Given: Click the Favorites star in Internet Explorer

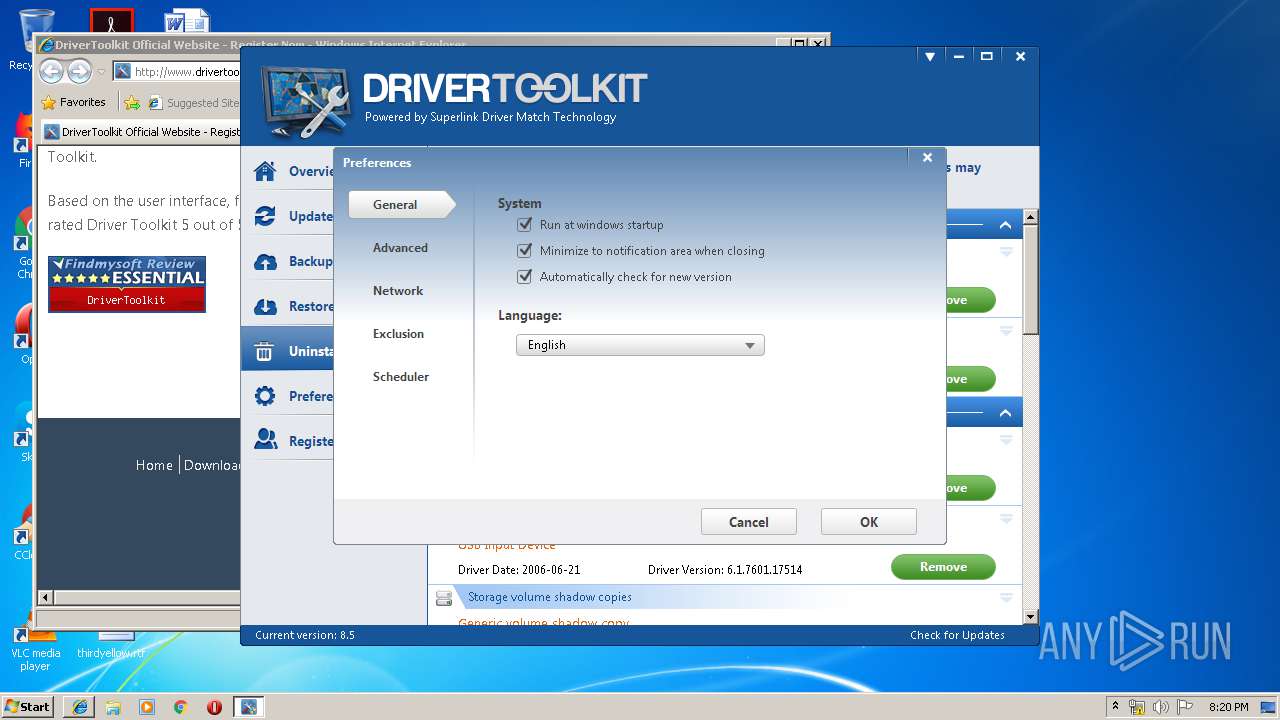Looking at the screenshot, I should tap(48, 102).
